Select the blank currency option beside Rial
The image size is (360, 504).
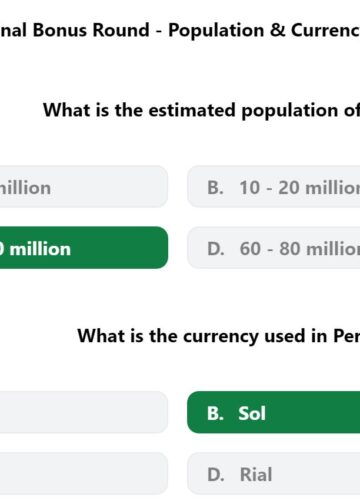(84, 473)
